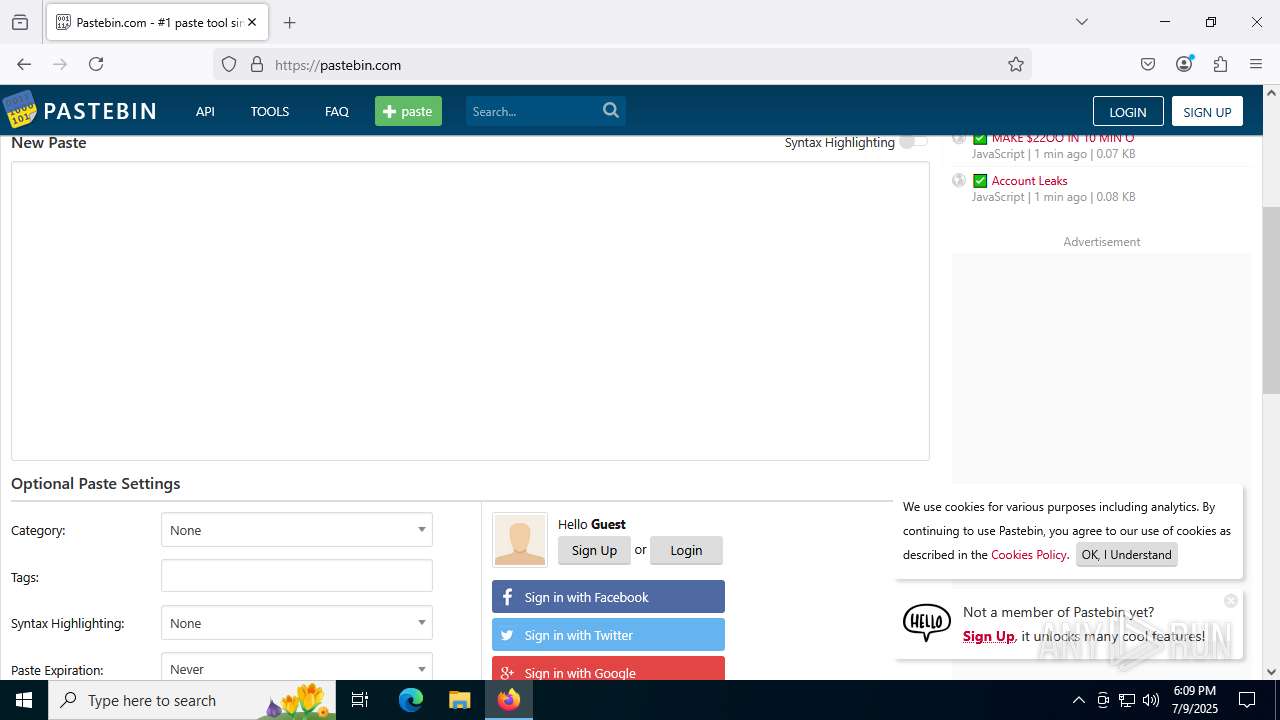Screen dimensions: 1280x720
Task: Reload the page with the refresh icon
Action: click(96, 64)
